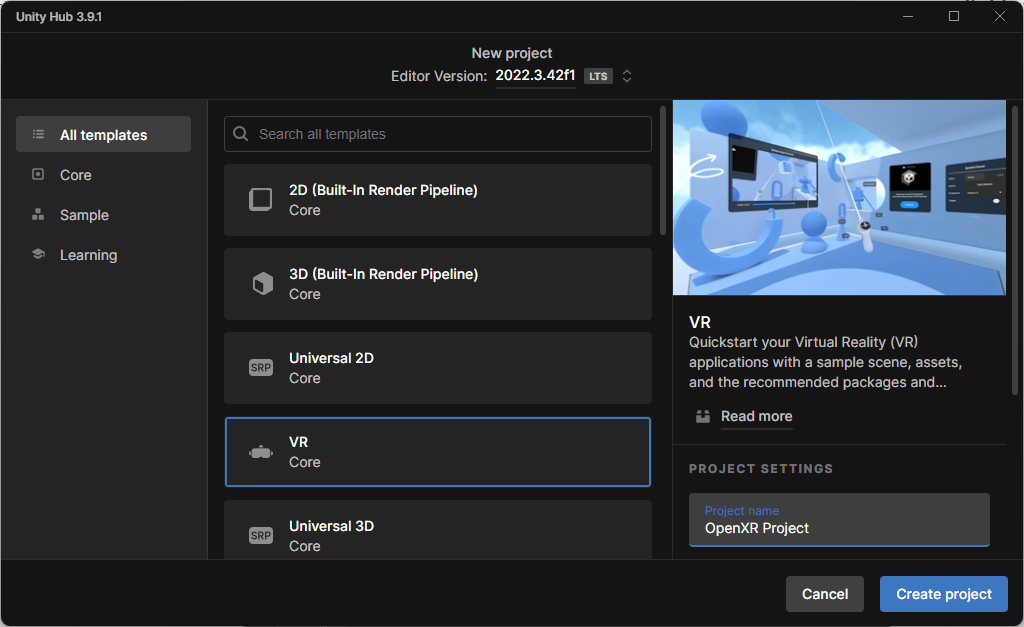Click the magnifier icon in the search box
This screenshot has width=1024, height=627.
pyautogui.click(x=241, y=134)
